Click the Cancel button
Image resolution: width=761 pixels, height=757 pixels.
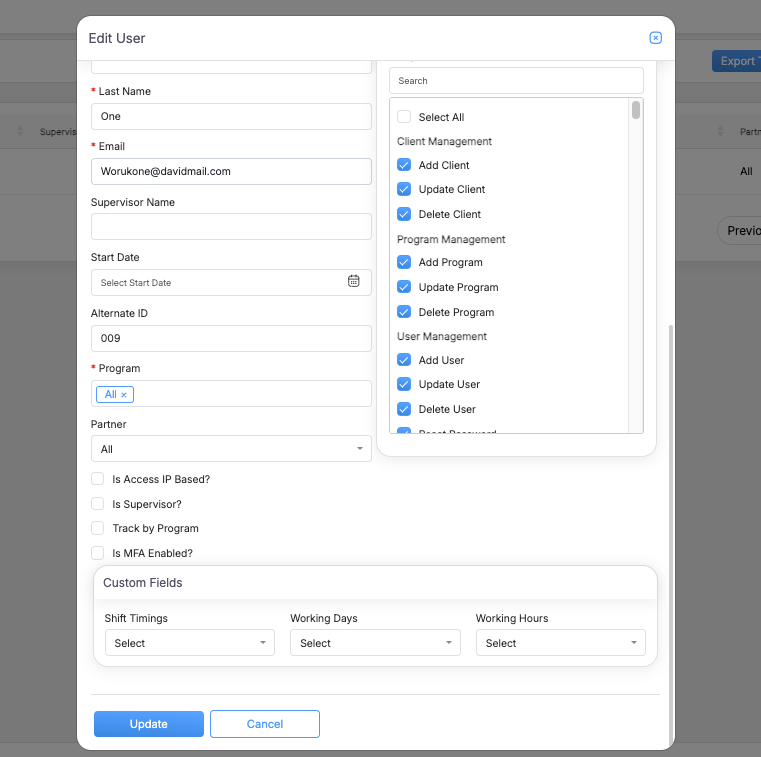[265, 724]
